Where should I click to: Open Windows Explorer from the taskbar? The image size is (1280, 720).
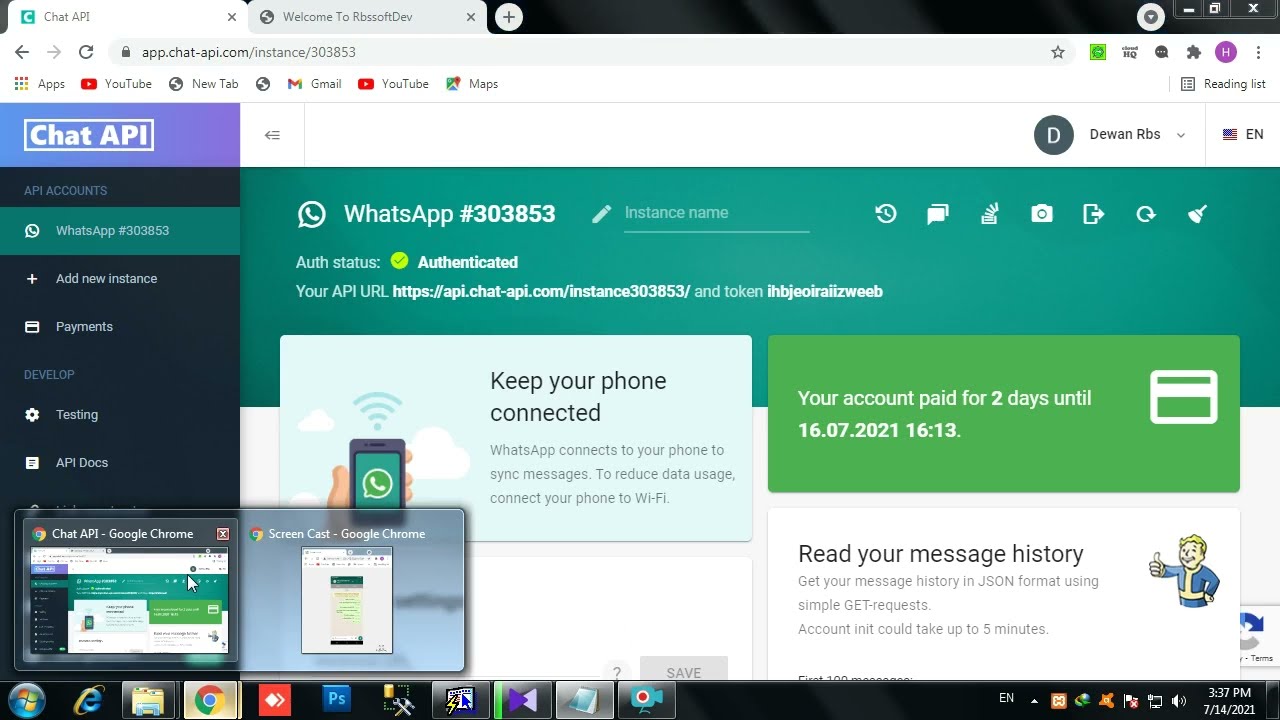[x=148, y=700]
